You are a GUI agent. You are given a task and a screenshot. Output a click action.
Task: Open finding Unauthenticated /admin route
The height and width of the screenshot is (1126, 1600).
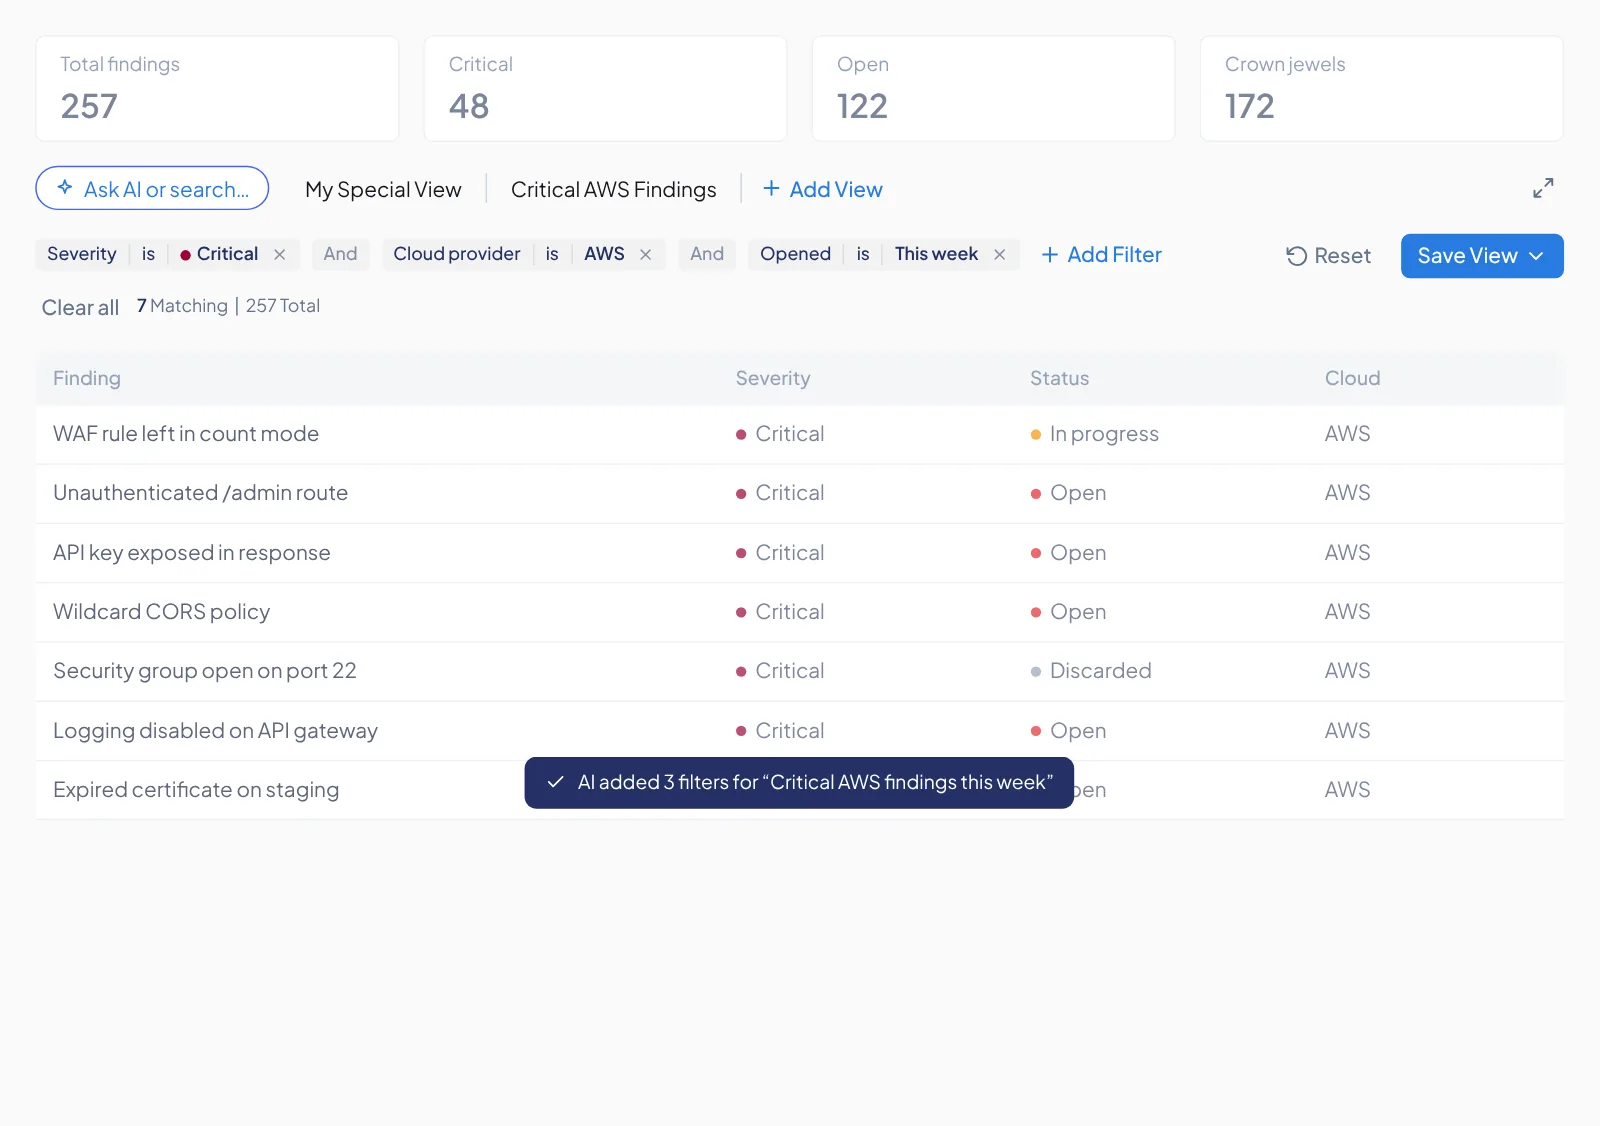point(800,493)
